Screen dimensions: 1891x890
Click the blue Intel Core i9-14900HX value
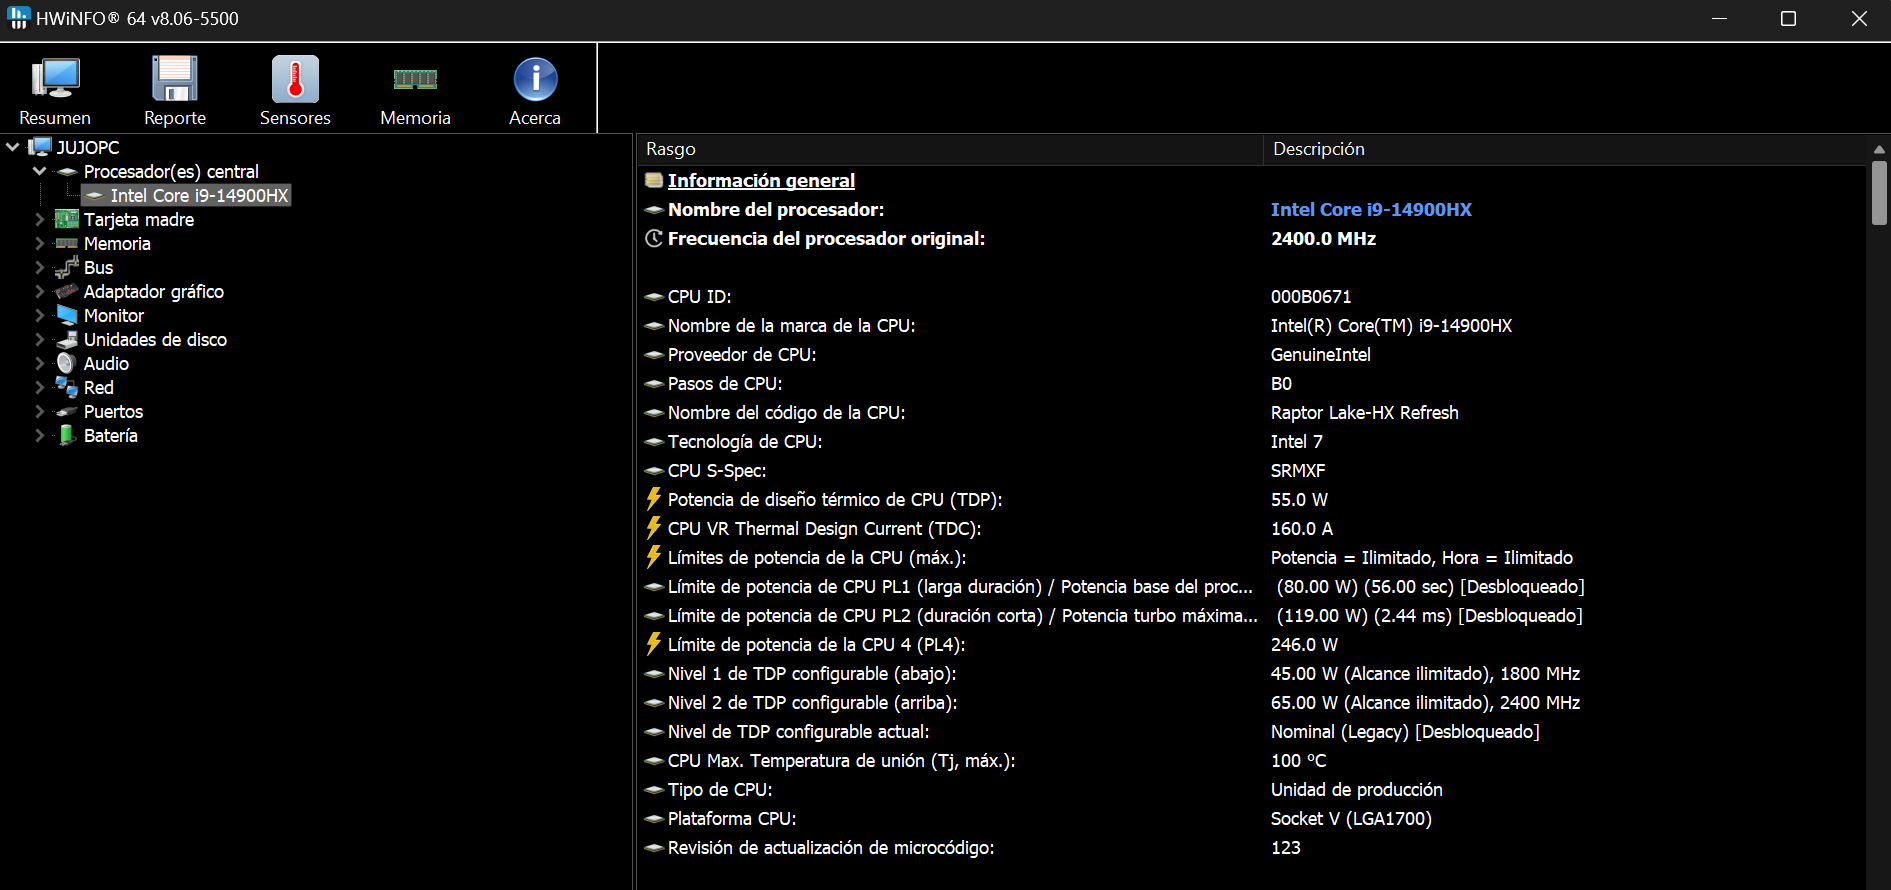click(x=1371, y=209)
